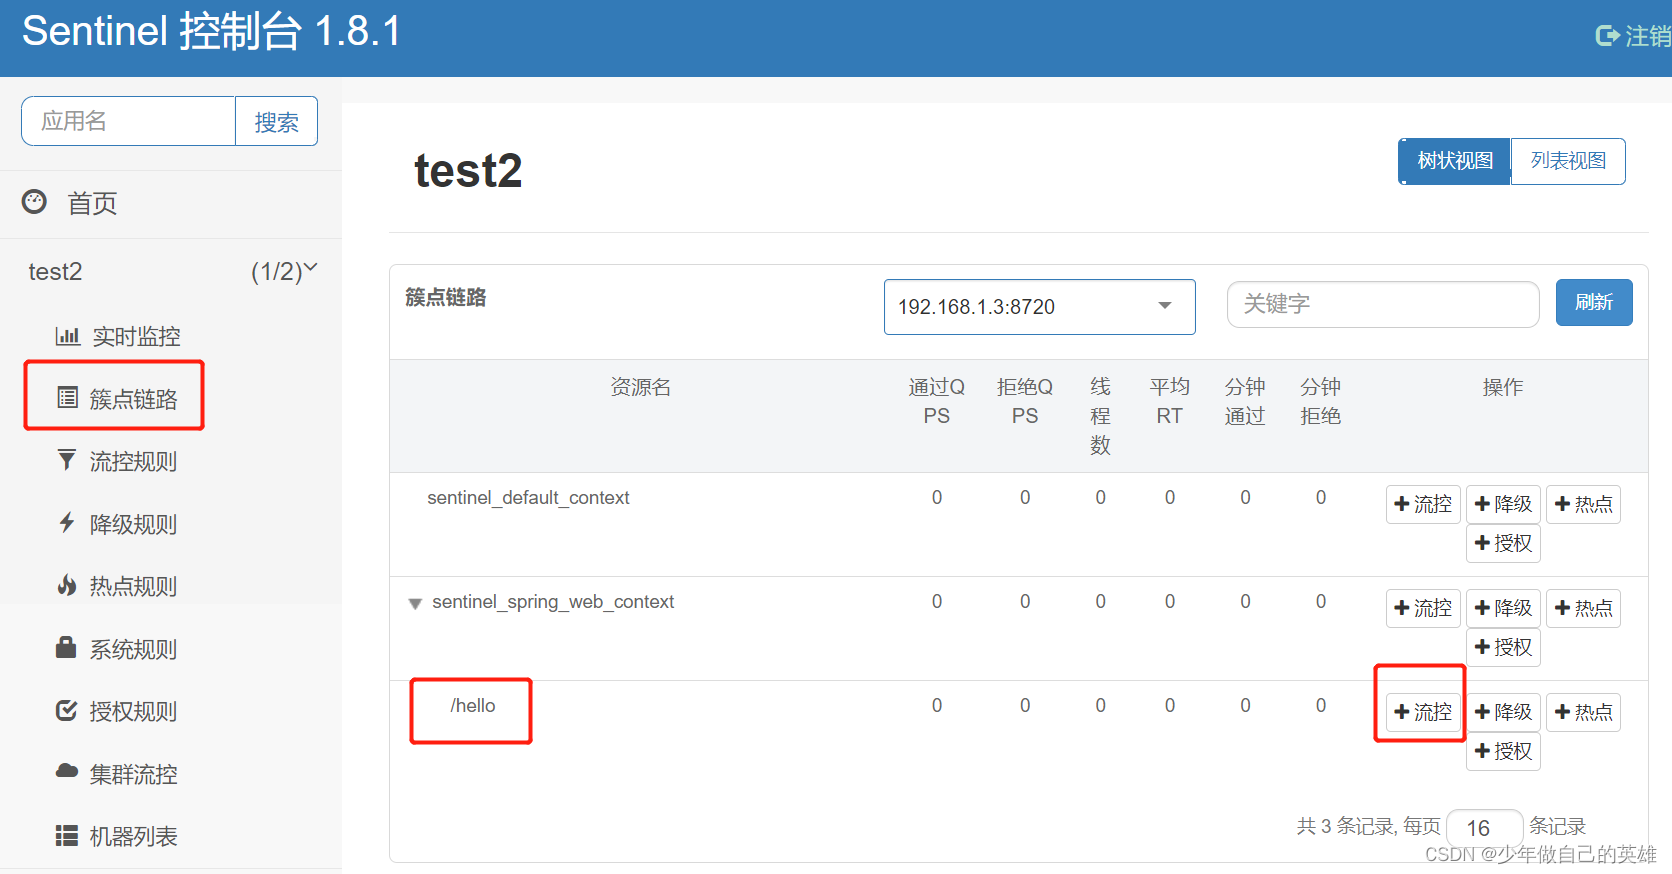This screenshot has width=1672, height=874.
Task: Click the list icon for 机器列表
Action: (66, 835)
